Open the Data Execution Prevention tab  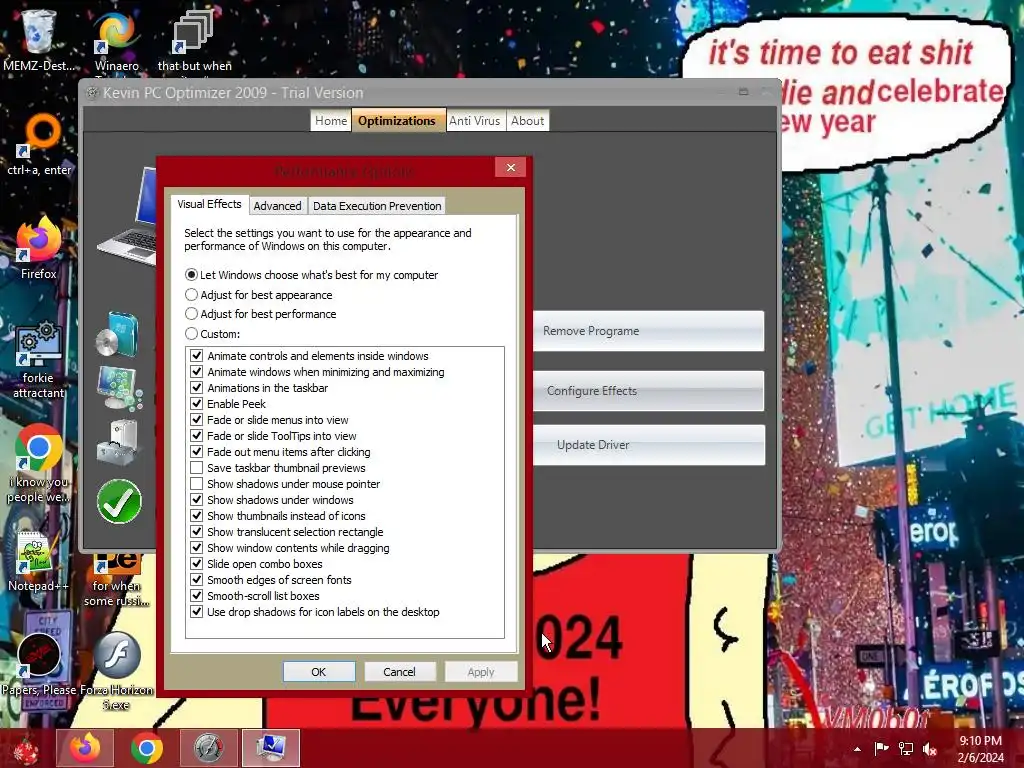coord(377,206)
